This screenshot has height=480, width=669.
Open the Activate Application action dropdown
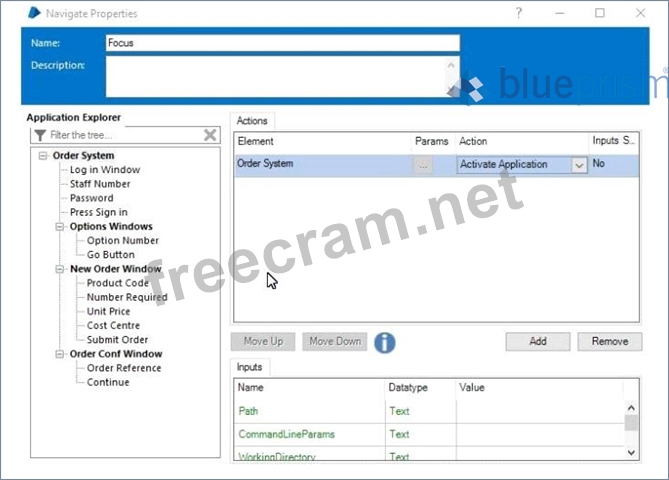point(579,165)
